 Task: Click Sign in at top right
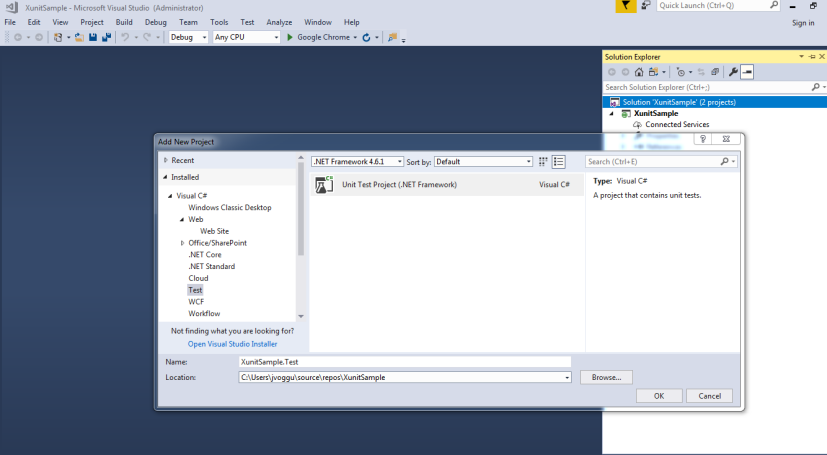(803, 23)
